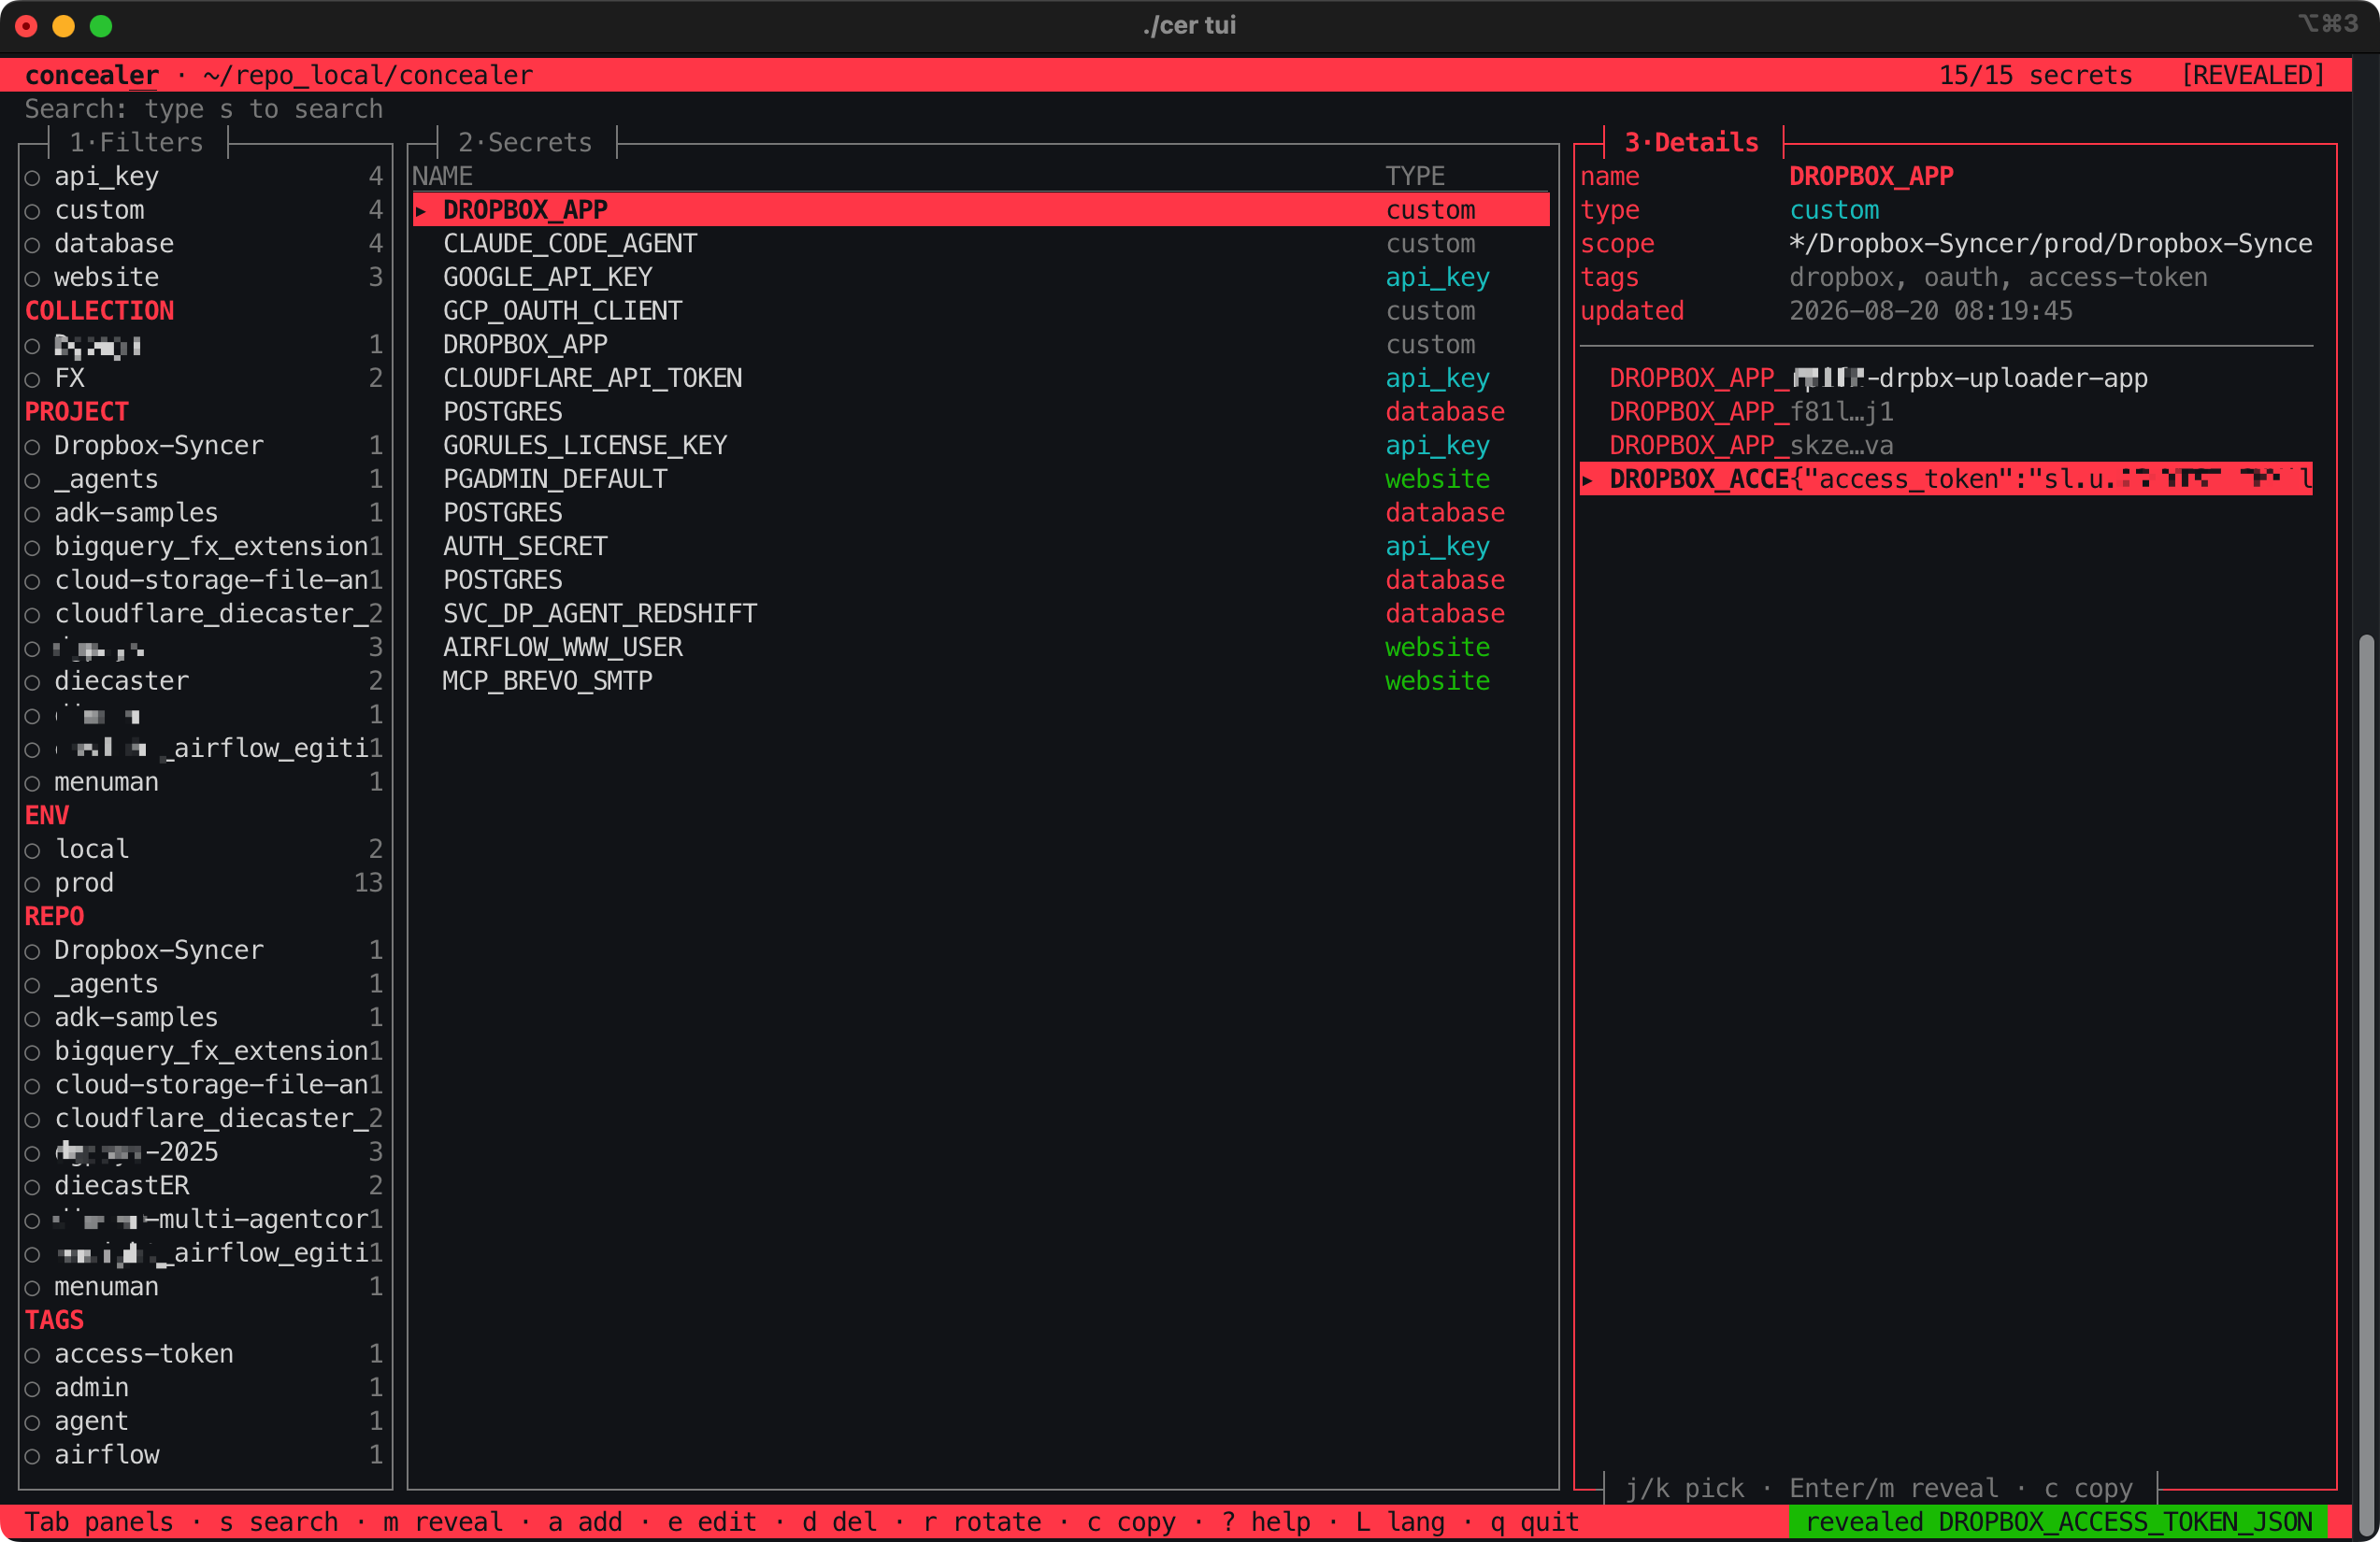The width and height of the screenshot is (2380, 1542).
Task: Toggle the local env filter
Action: tap(204, 850)
